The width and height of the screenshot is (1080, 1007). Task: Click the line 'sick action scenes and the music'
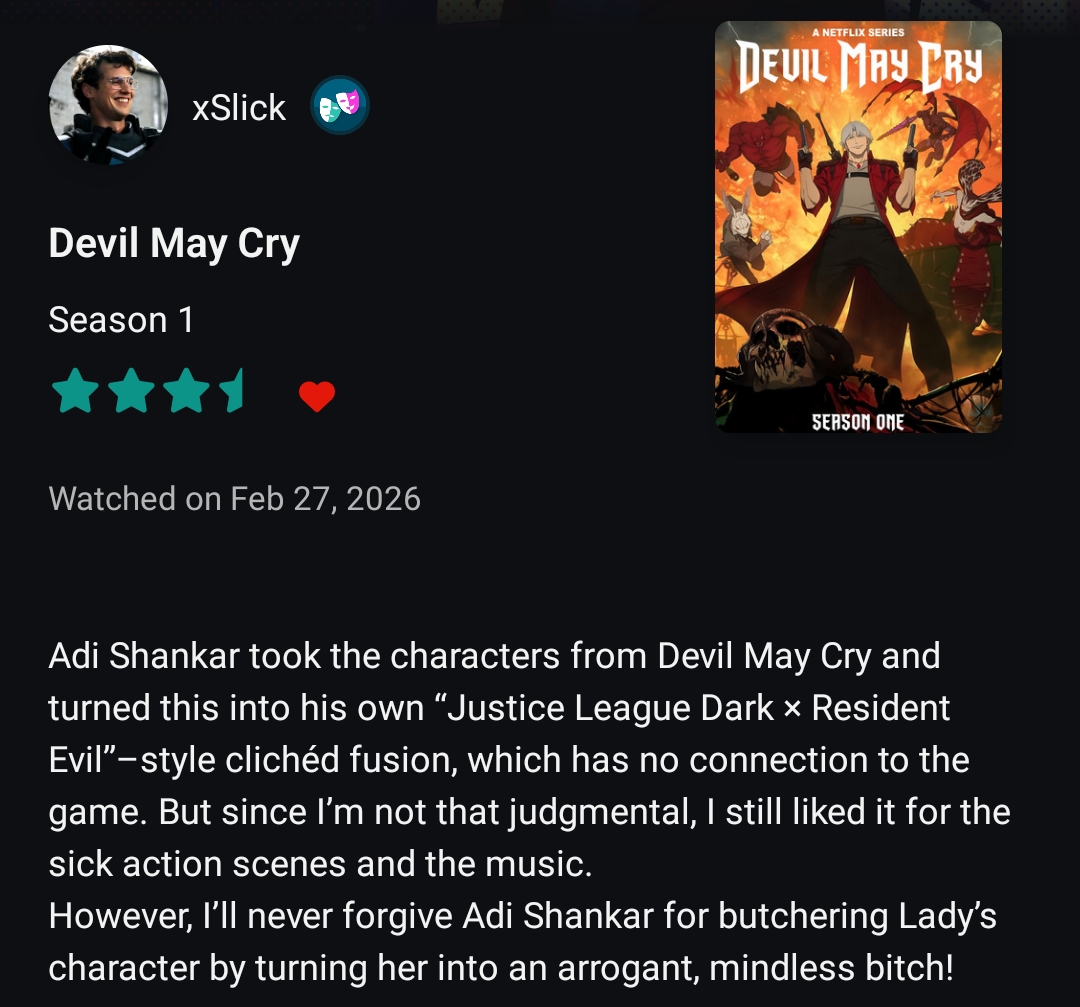pos(320,864)
